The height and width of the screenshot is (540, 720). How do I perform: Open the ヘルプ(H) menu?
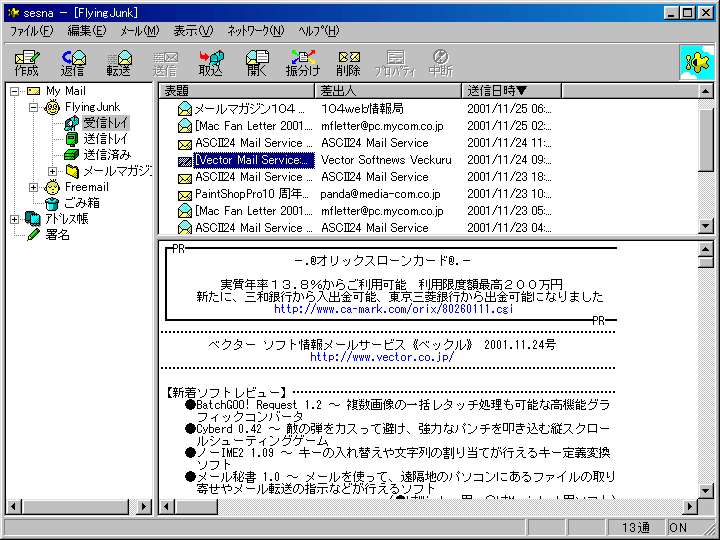tap(318, 31)
